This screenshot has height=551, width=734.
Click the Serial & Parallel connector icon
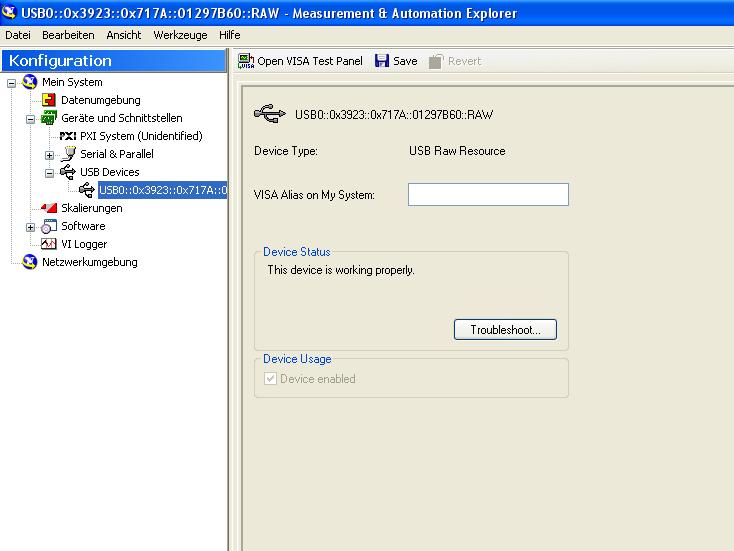68,154
